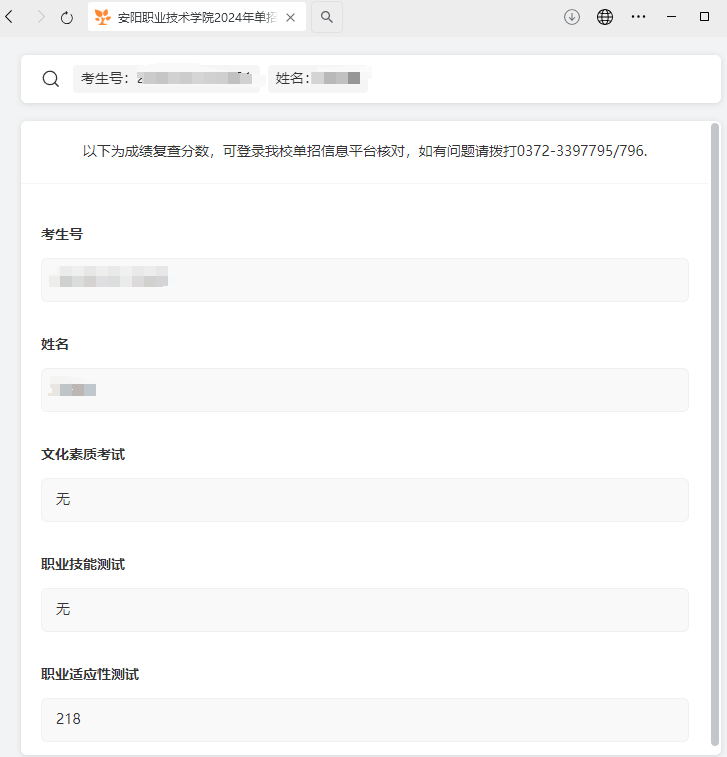The height and width of the screenshot is (757, 727).
Task: Open the three-dot more options menu
Action: point(638,17)
